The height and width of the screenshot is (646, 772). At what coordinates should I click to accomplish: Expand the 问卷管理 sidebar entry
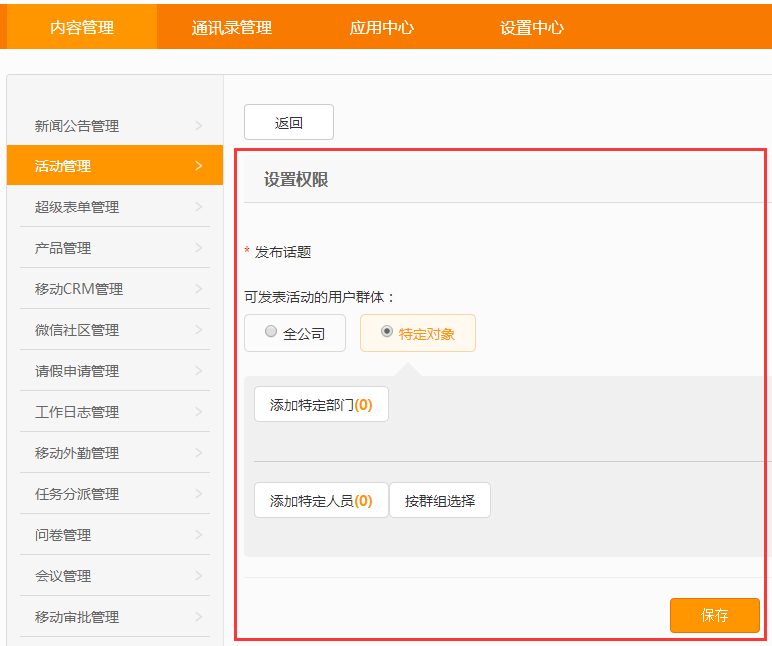click(115, 534)
